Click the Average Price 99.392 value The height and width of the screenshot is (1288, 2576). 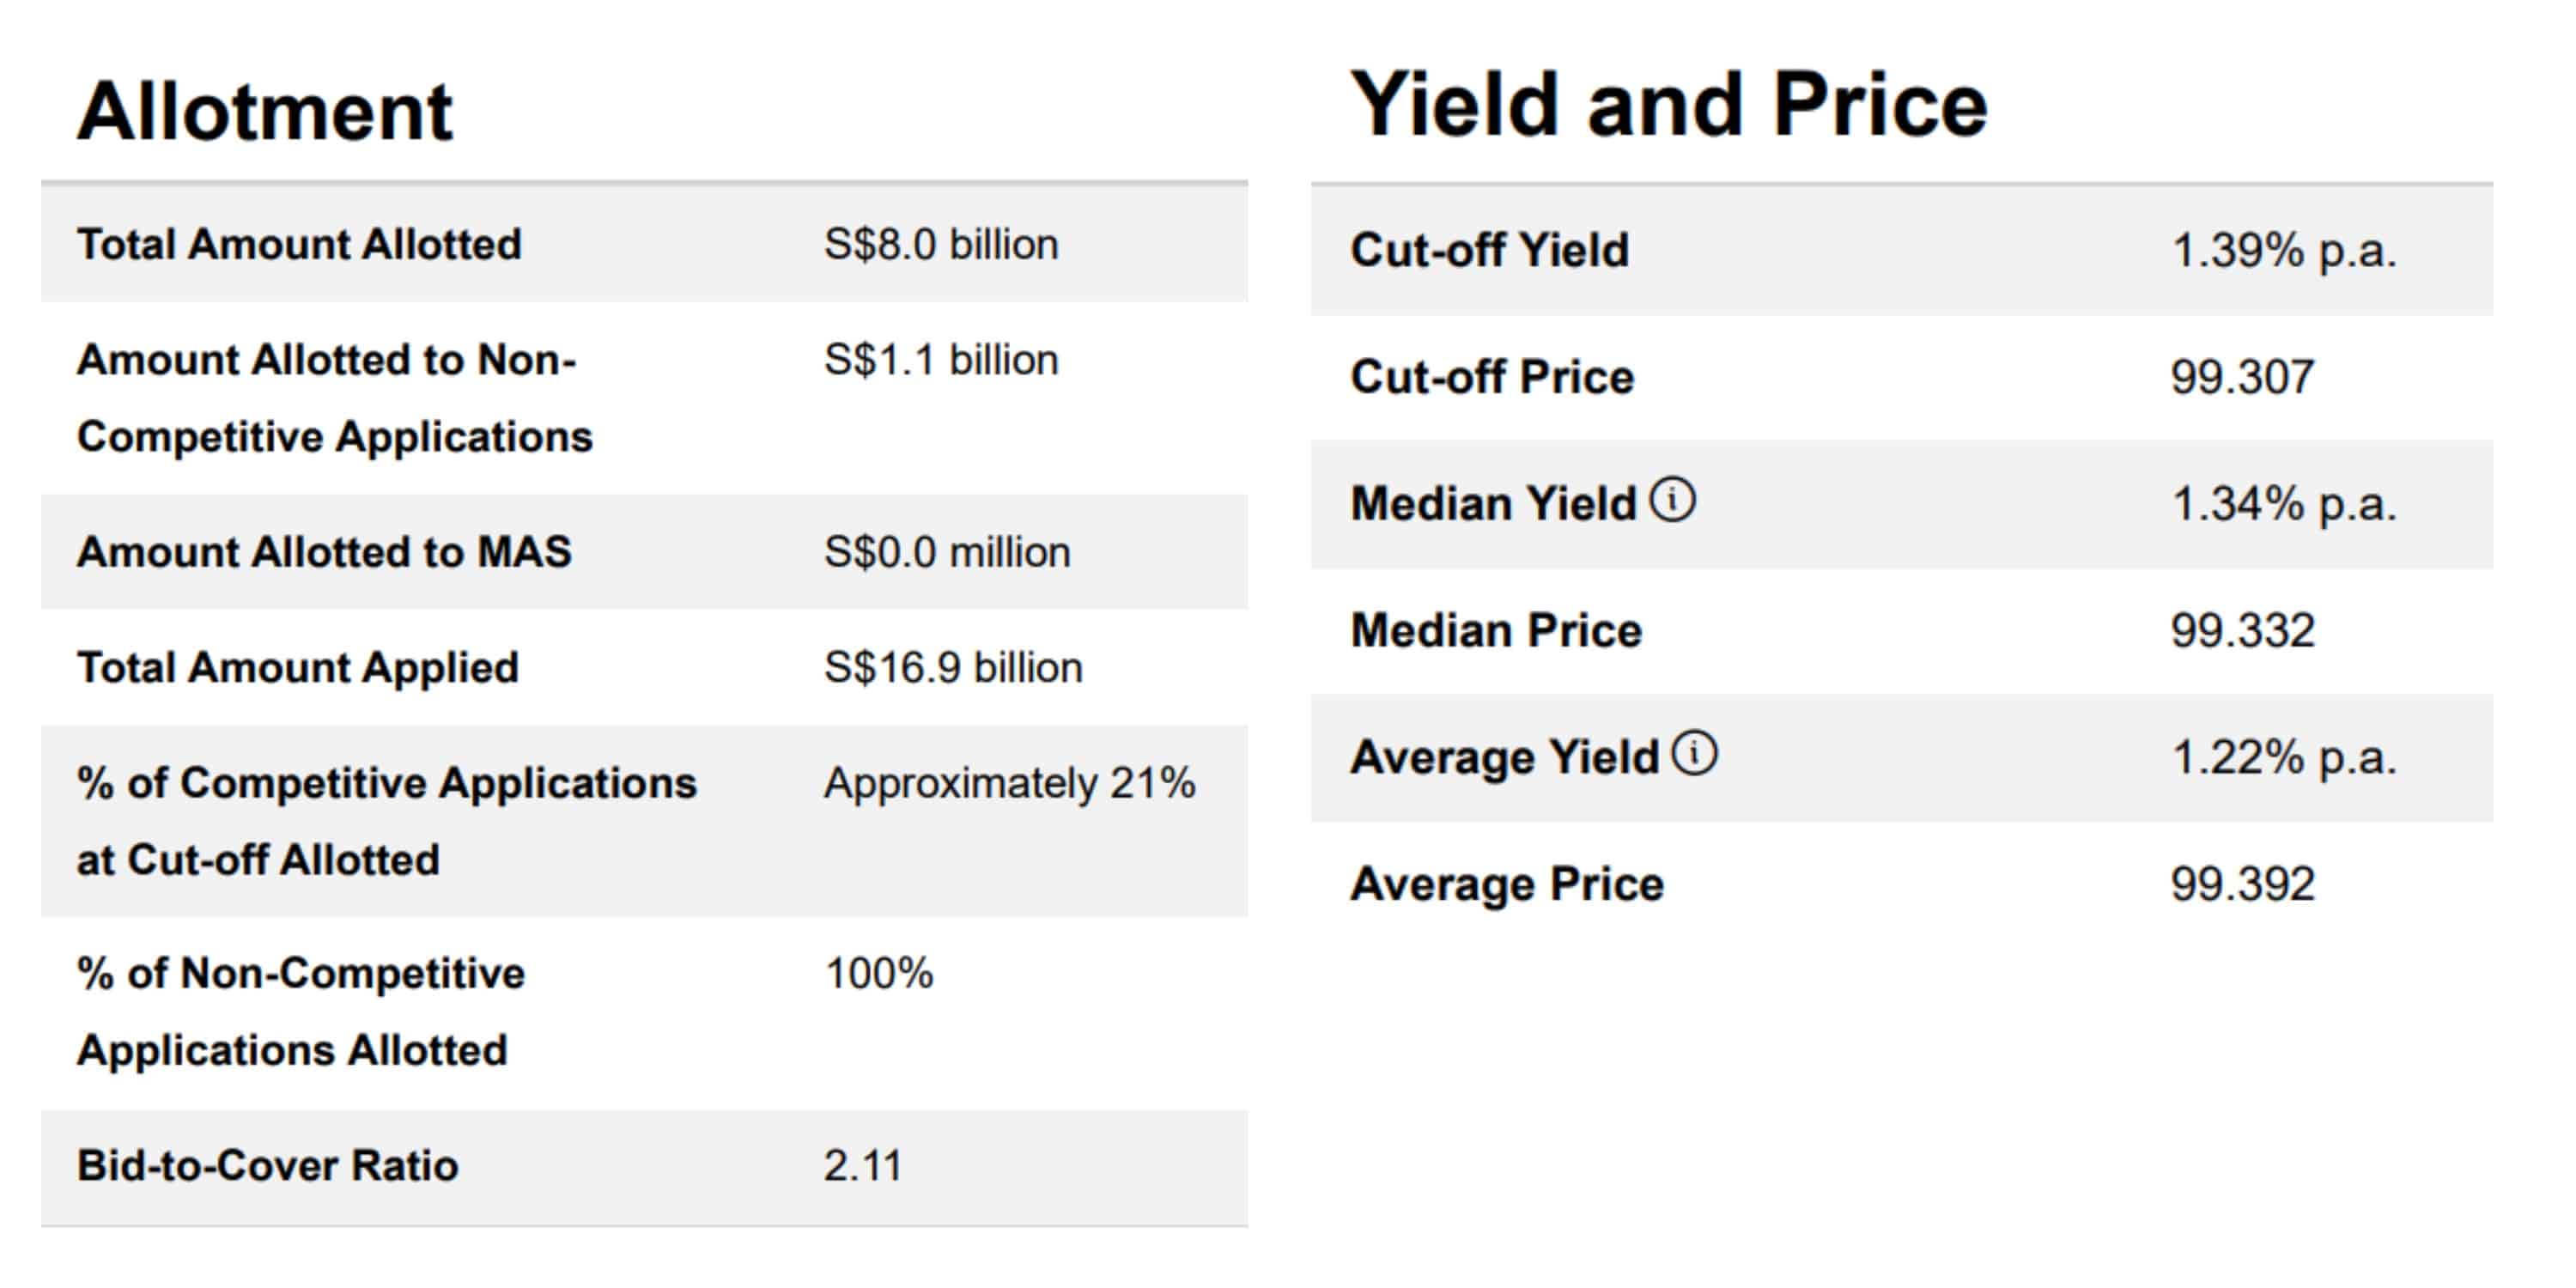2242,884
